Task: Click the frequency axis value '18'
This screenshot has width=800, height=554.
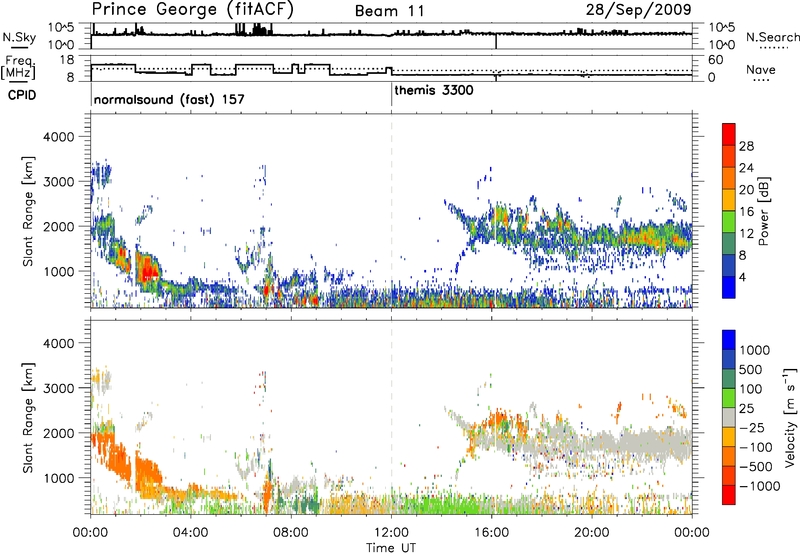Action: (x=67, y=60)
